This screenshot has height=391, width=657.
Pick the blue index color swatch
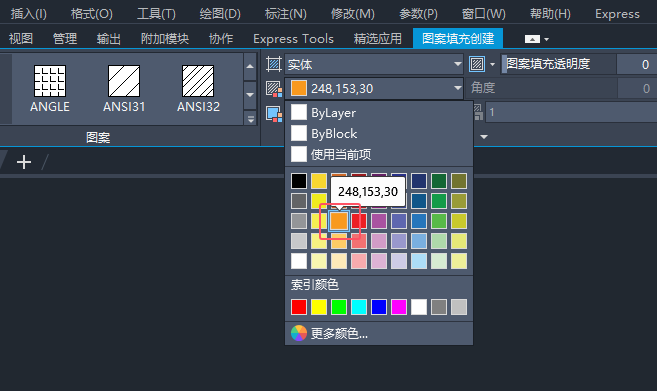(379, 307)
